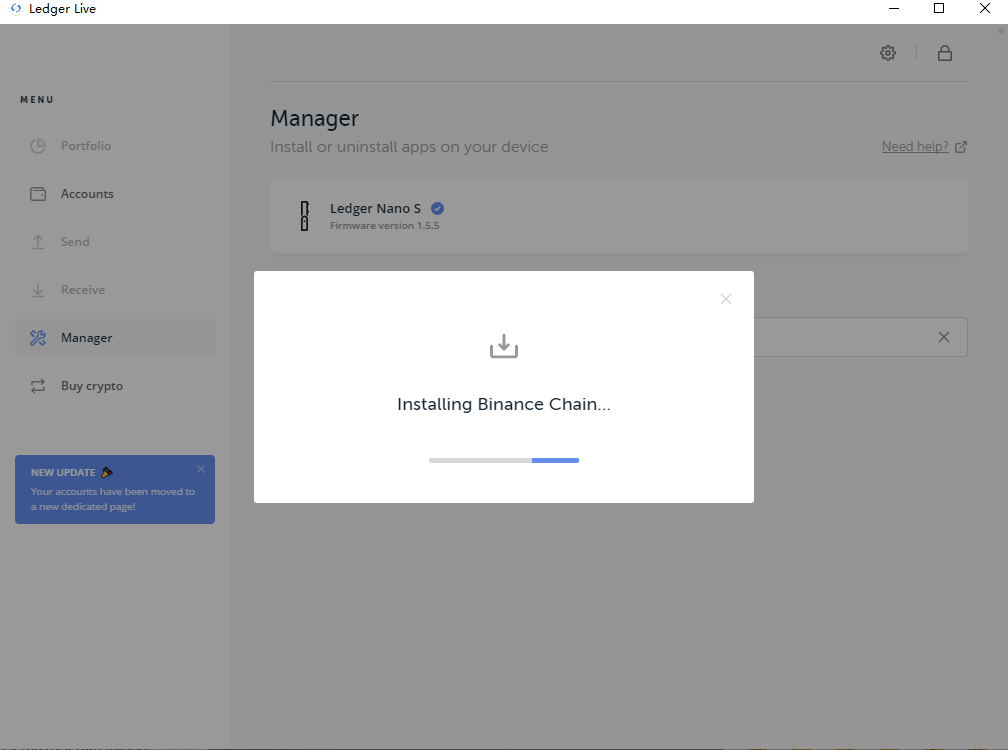Screen dimensions: 1008x750
Task: Clear the app search field
Action: point(943,337)
